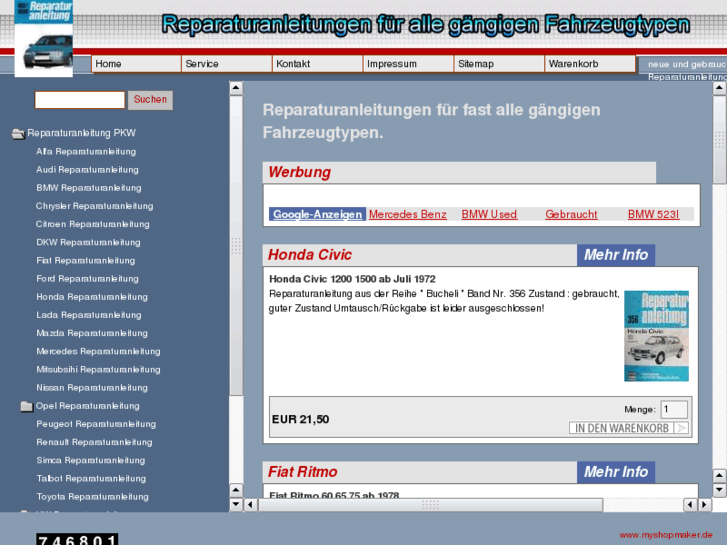727x545 pixels.
Task: Follow the BMW 523I ad link
Action: pos(653,214)
